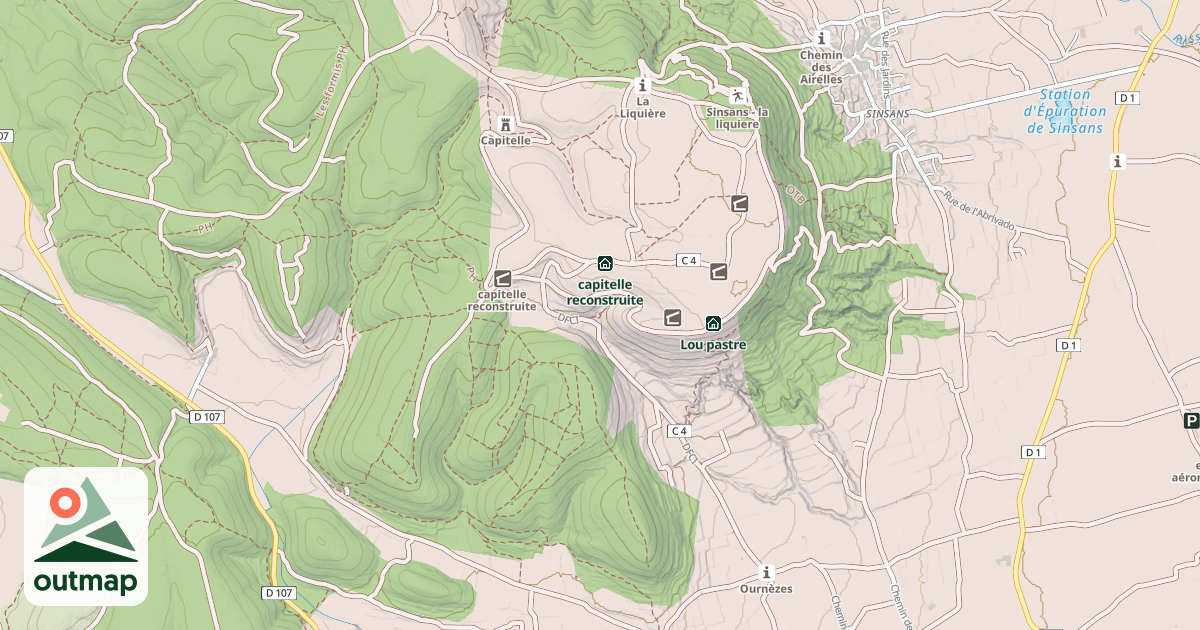Click the C 4 road label south of Lou pastre
This screenshot has width=1200, height=630.
coord(680,431)
